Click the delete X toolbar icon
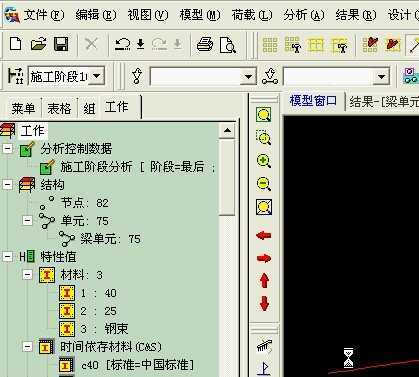Image resolution: width=419 pixels, height=377 pixels. (91, 44)
